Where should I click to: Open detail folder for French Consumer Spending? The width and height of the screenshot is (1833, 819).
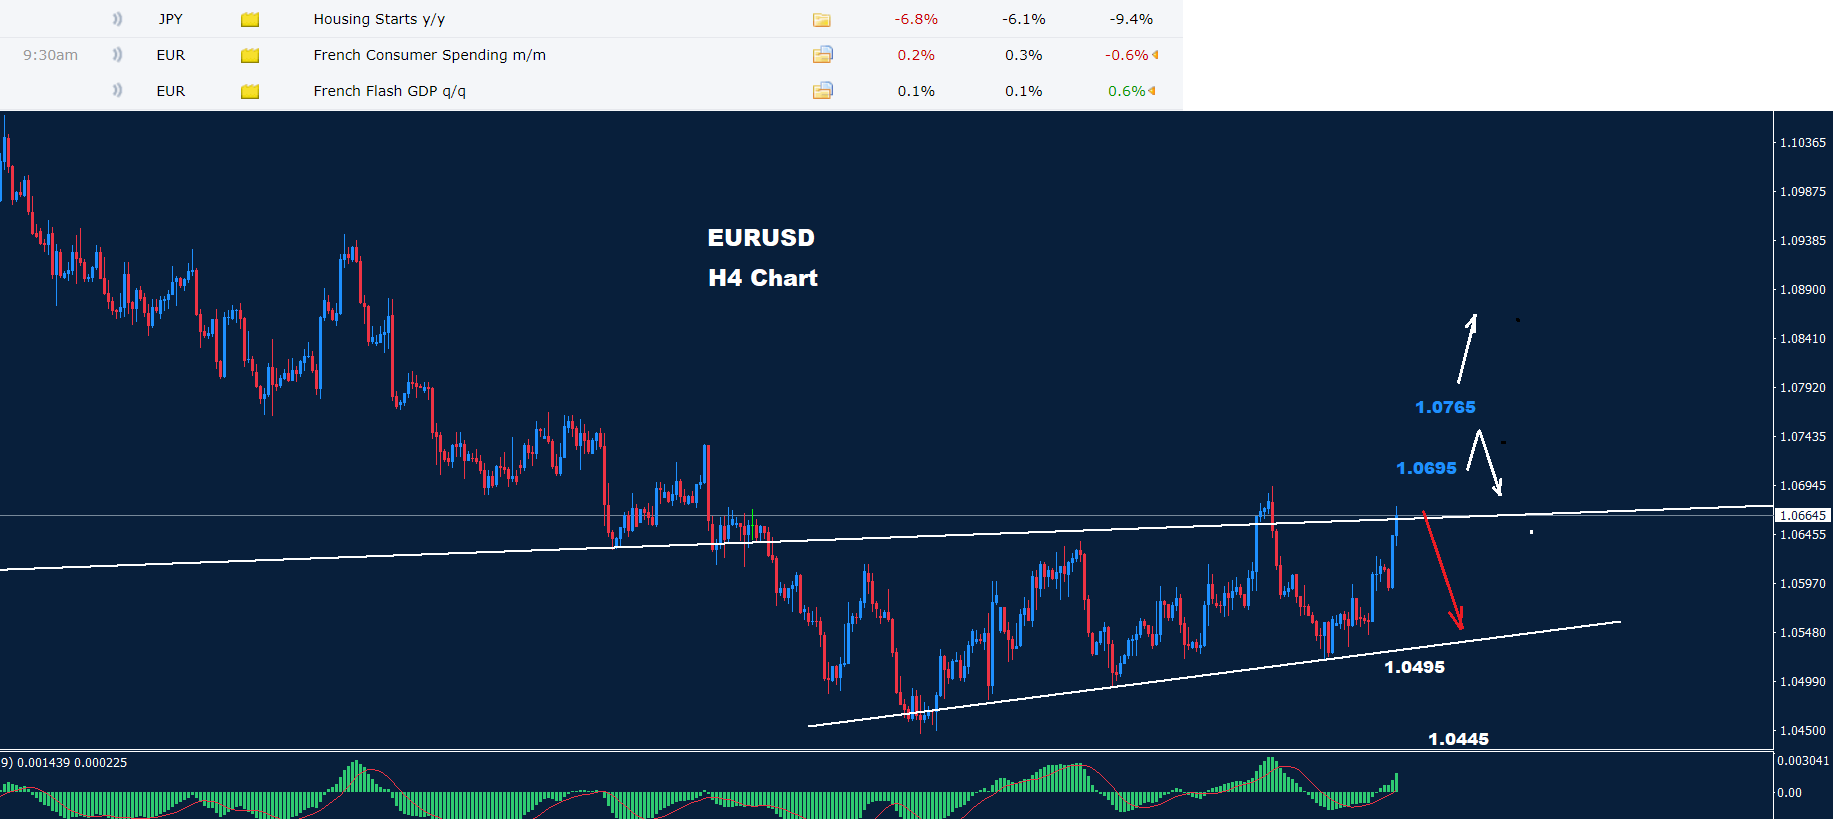pyautogui.click(x=822, y=55)
